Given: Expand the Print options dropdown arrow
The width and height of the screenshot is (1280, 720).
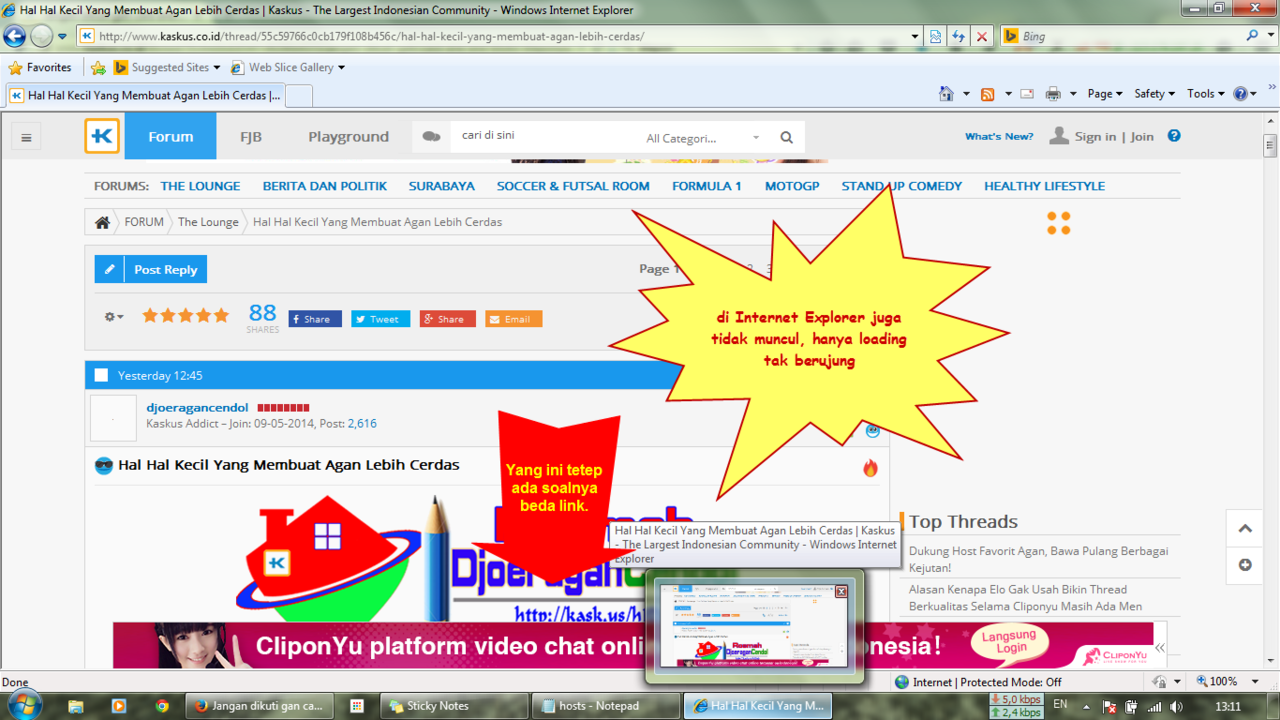Looking at the screenshot, I should pyautogui.click(x=1072, y=94).
